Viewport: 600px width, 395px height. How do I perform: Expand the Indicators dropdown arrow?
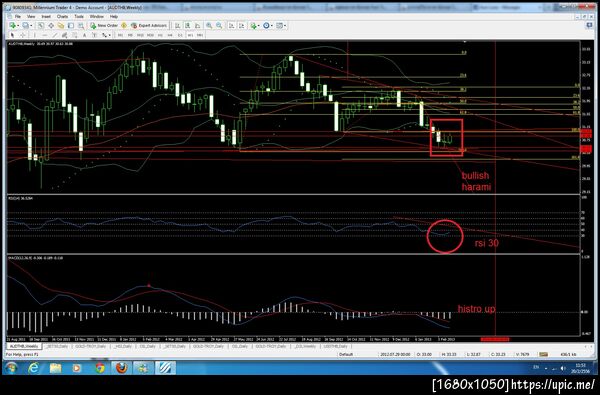point(258,26)
